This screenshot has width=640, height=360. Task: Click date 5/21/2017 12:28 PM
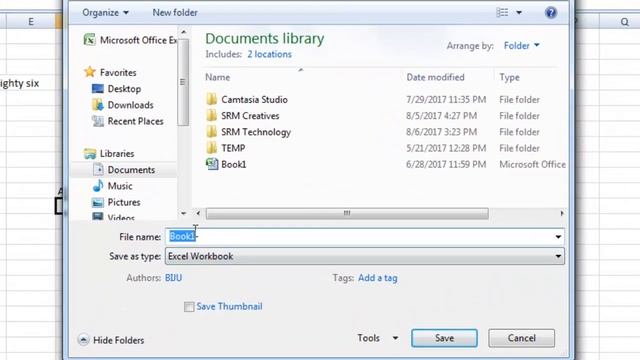tap(446, 148)
